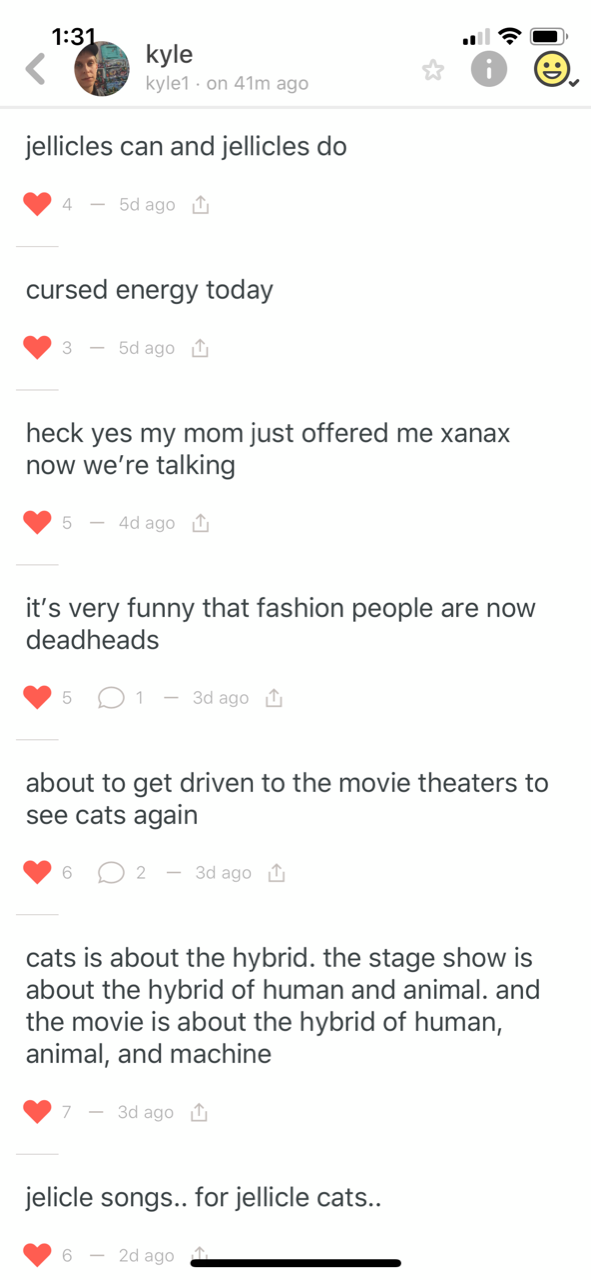Expand the smiley emoji dropdown
Screen dimensions: 591x1280
coord(552,69)
